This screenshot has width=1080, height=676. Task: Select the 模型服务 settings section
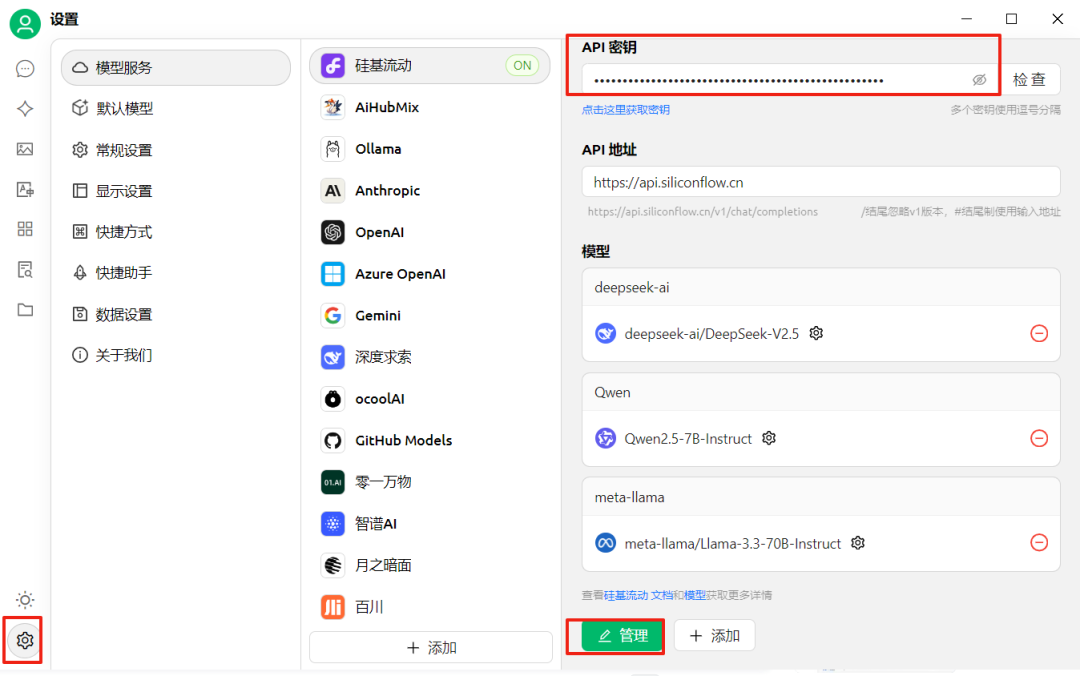(x=176, y=68)
